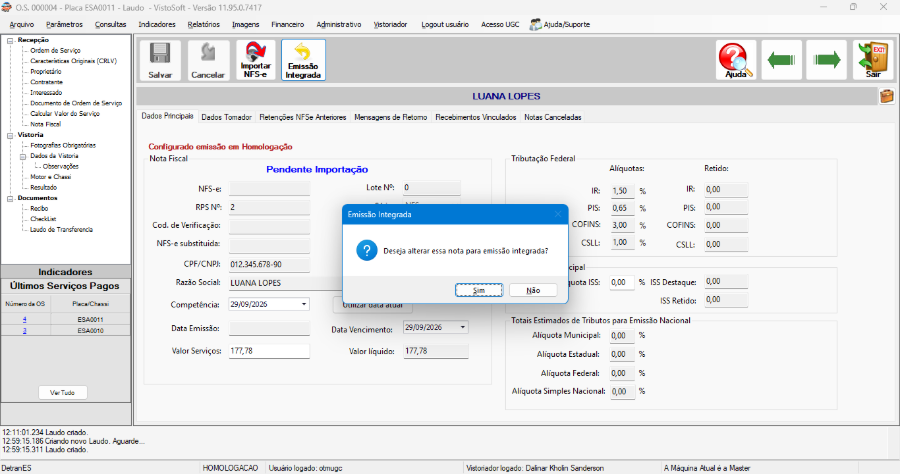Open the Consultas menu
The height and width of the screenshot is (474, 900).
pos(110,25)
